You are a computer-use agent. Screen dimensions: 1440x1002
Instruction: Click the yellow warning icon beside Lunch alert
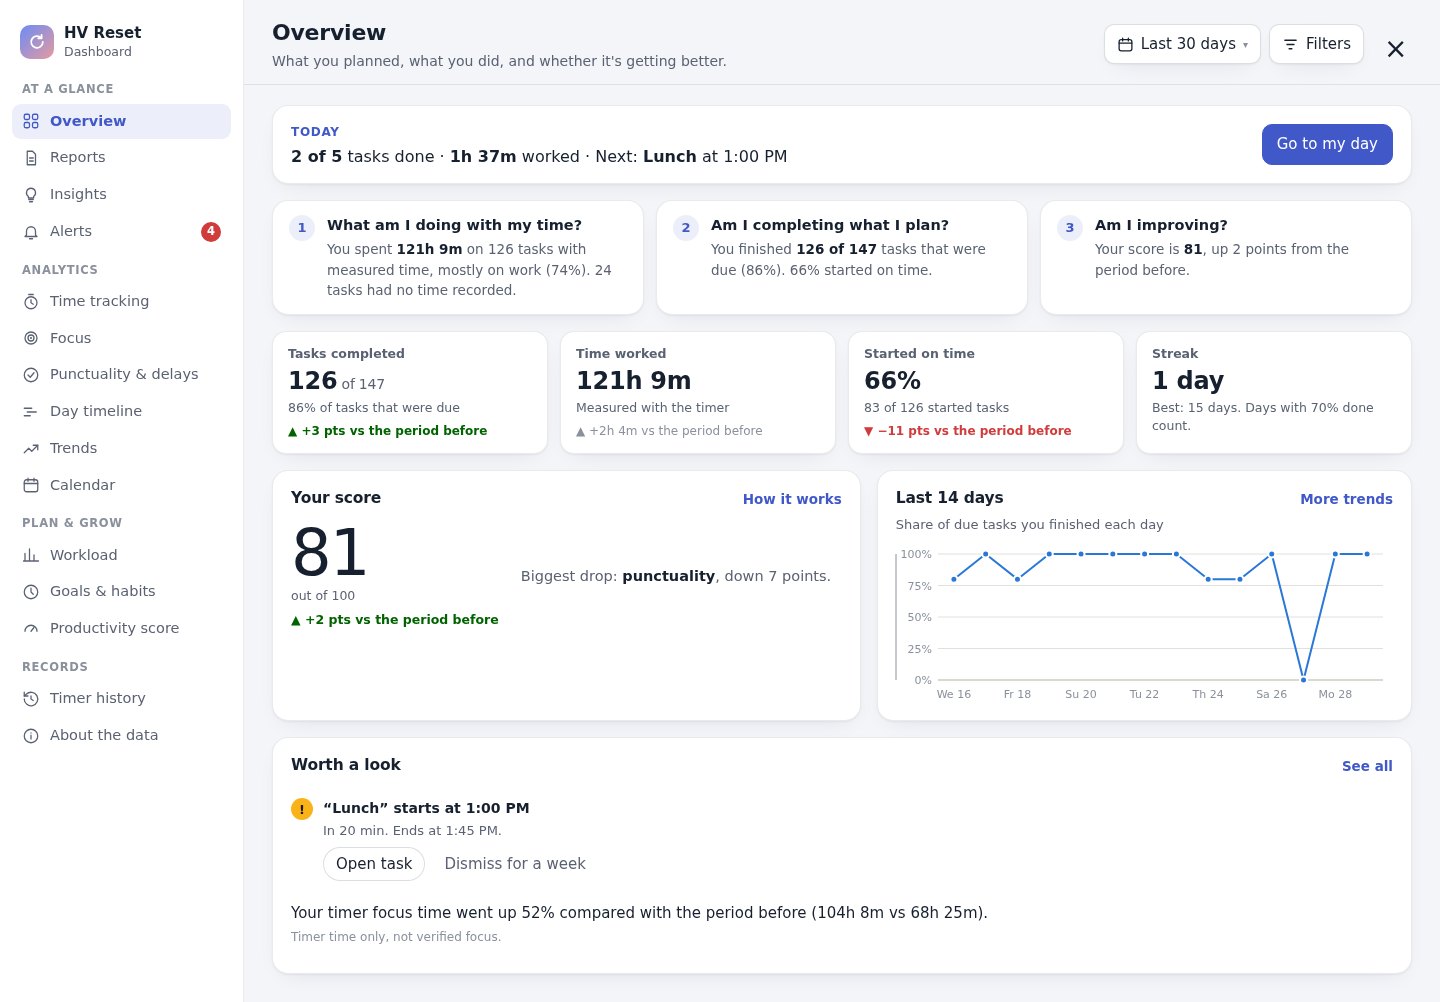pyautogui.click(x=302, y=809)
